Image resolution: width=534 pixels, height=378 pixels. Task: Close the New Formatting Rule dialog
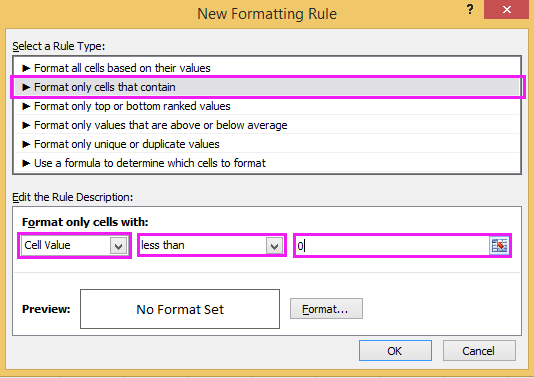[506, 10]
